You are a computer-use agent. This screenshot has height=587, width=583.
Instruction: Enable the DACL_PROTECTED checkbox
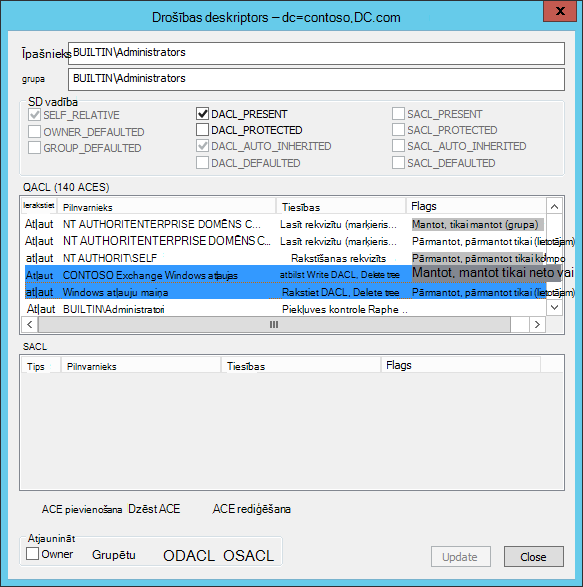202,130
